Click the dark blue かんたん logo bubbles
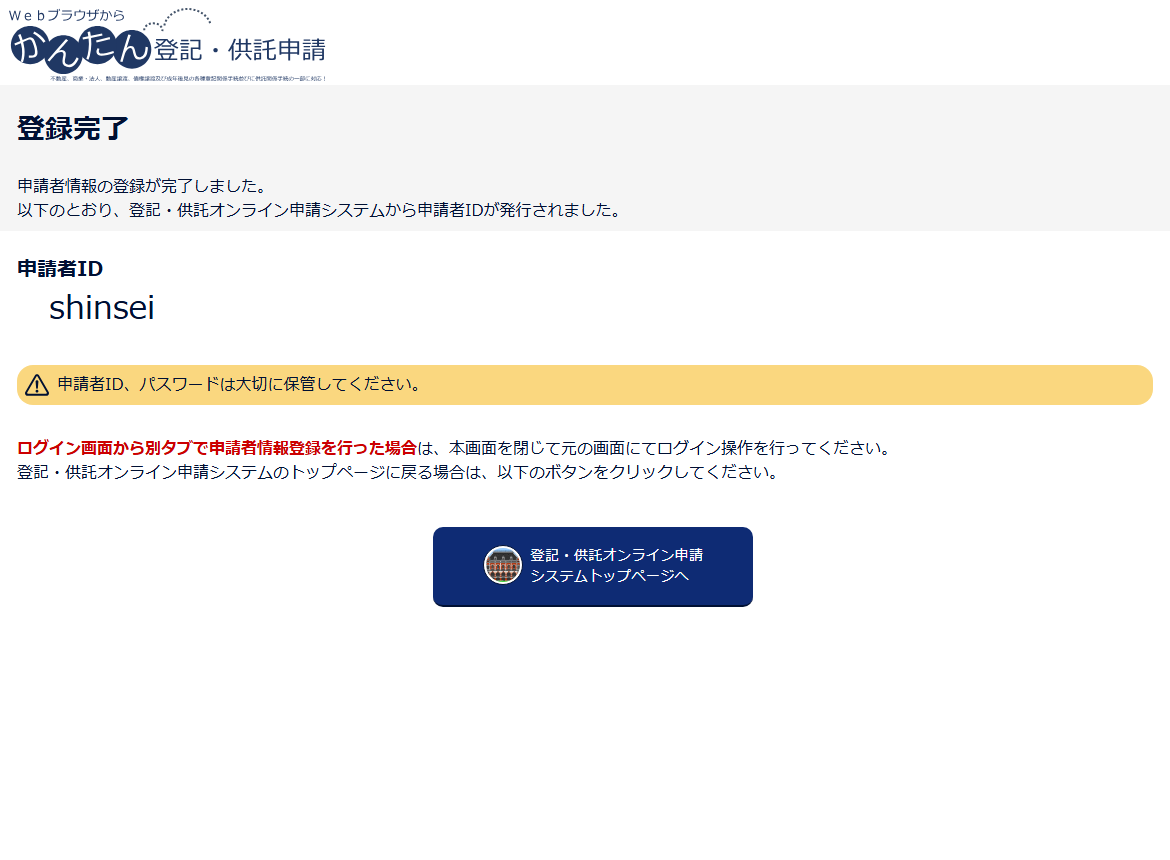The width and height of the screenshot is (1170, 860). coord(80,48)
